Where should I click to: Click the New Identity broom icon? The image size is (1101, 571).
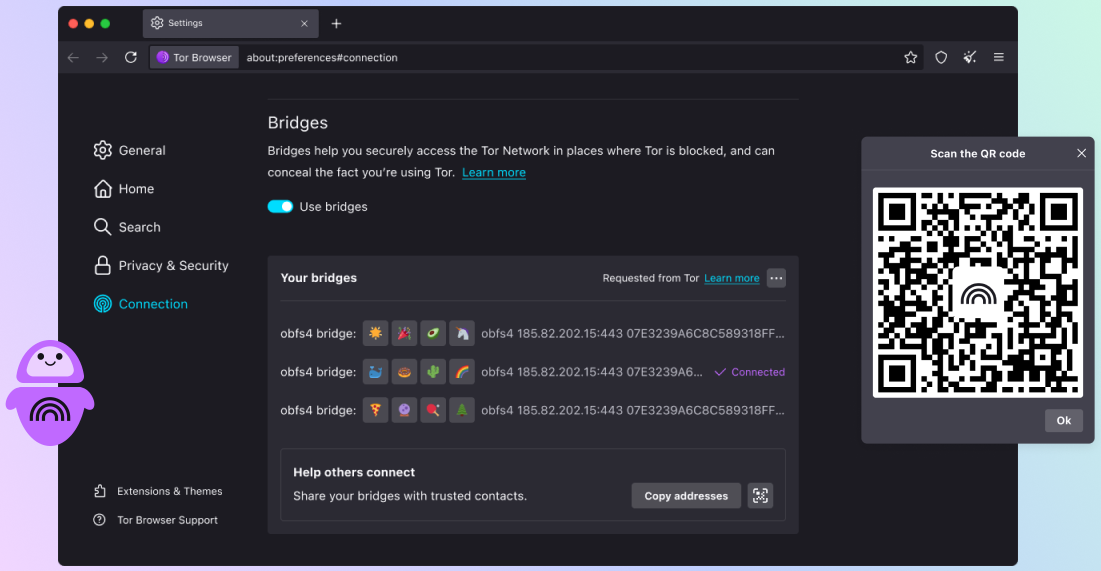pos(969,58)
